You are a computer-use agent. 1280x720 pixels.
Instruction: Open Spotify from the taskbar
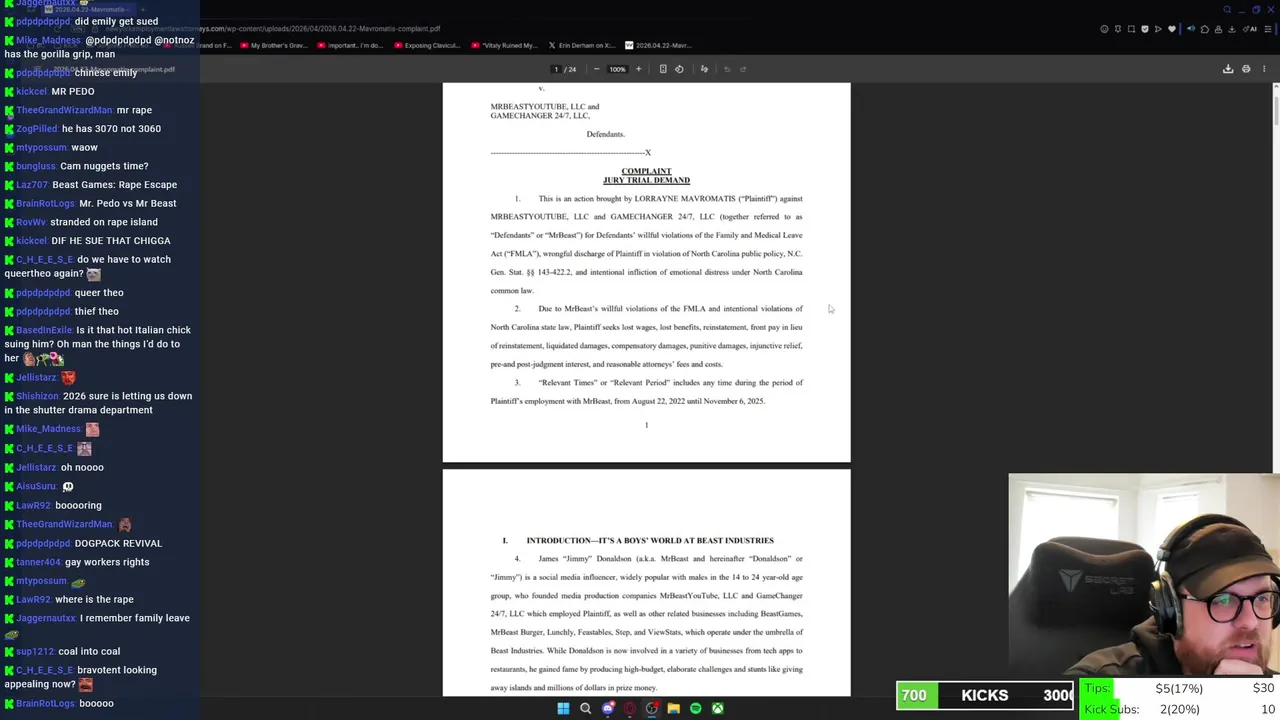pyautogui.click(x=695, y=709)
